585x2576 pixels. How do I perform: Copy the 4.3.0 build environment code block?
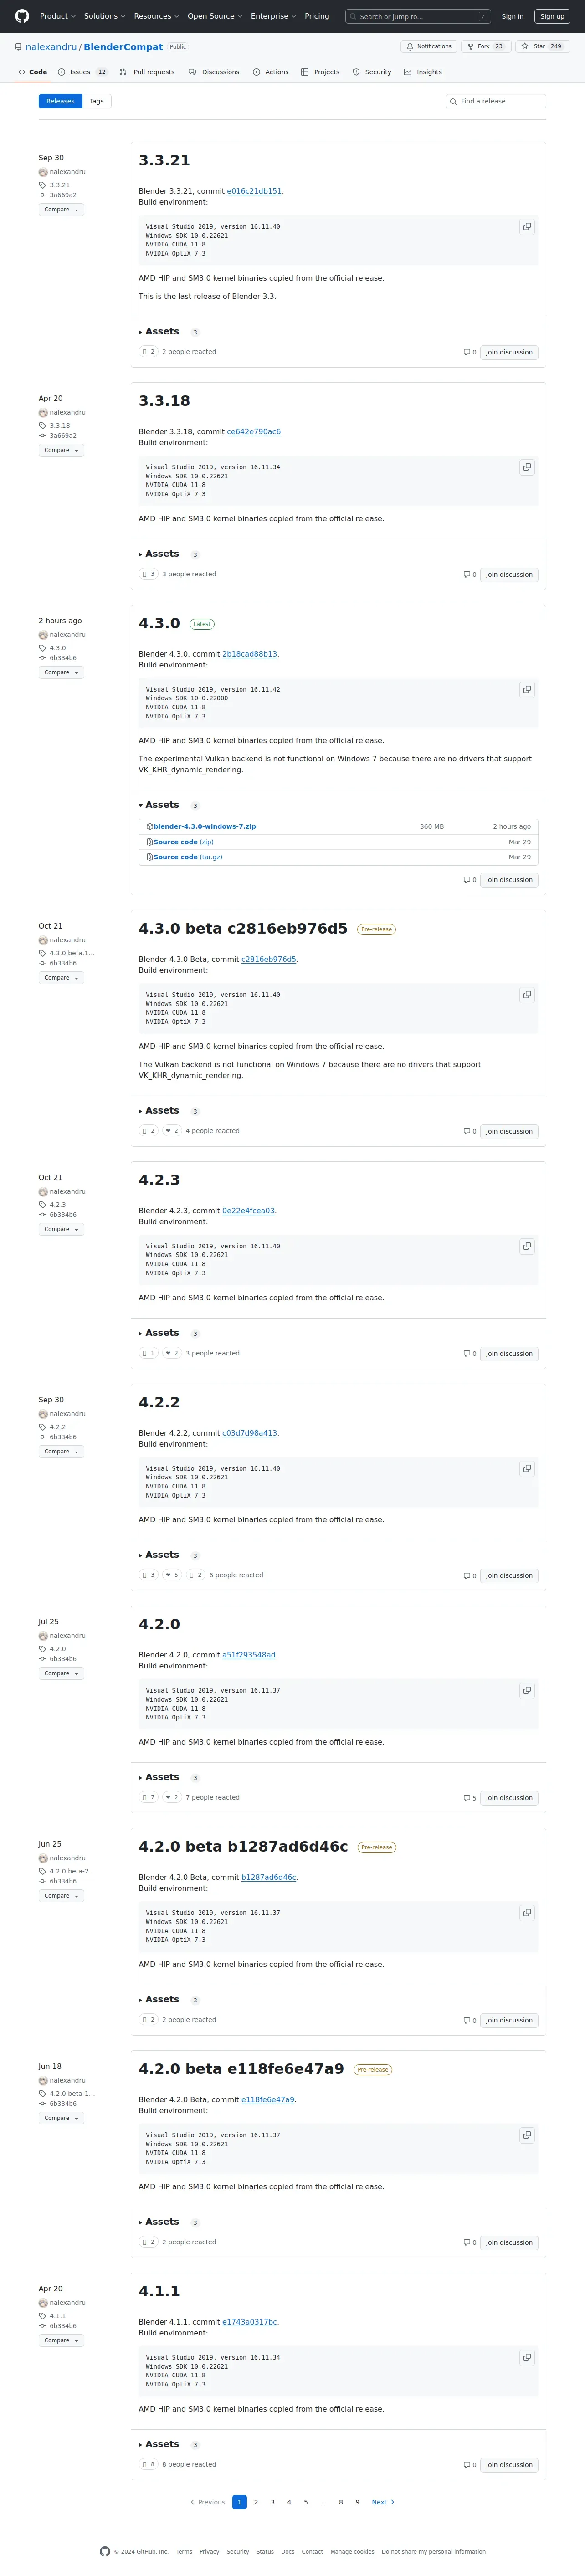pos(526,690)
